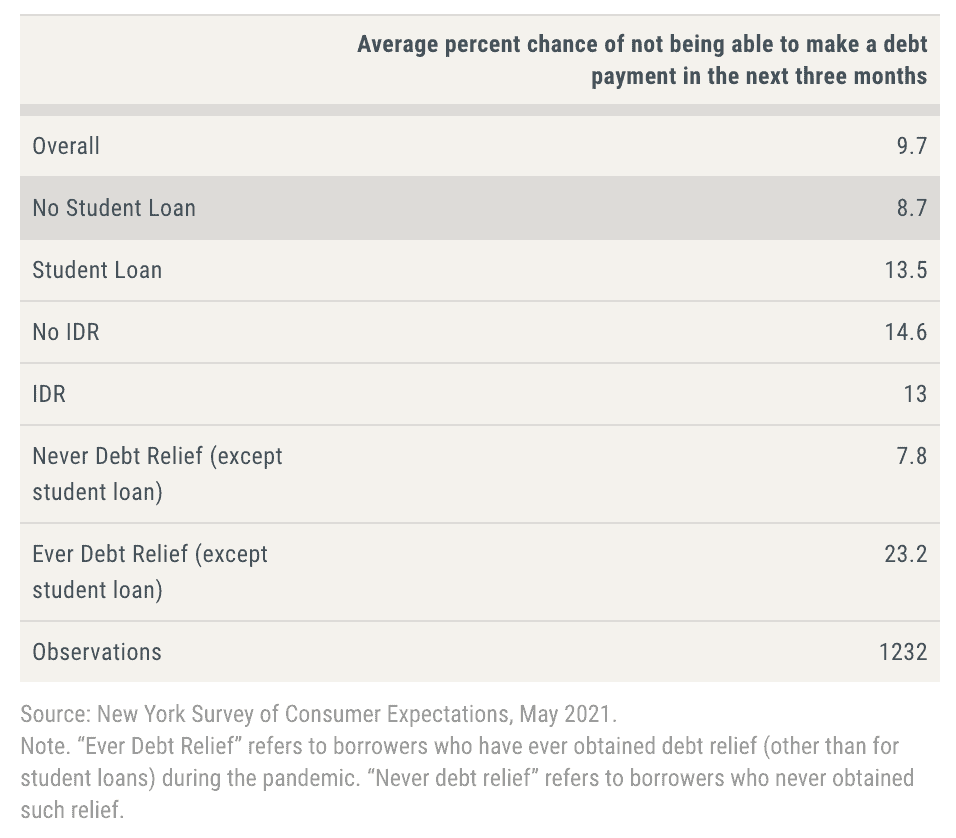The image size is (956, 838).
Task: Click the 13.5 value for Student Loan
Action: pos(906,270)
